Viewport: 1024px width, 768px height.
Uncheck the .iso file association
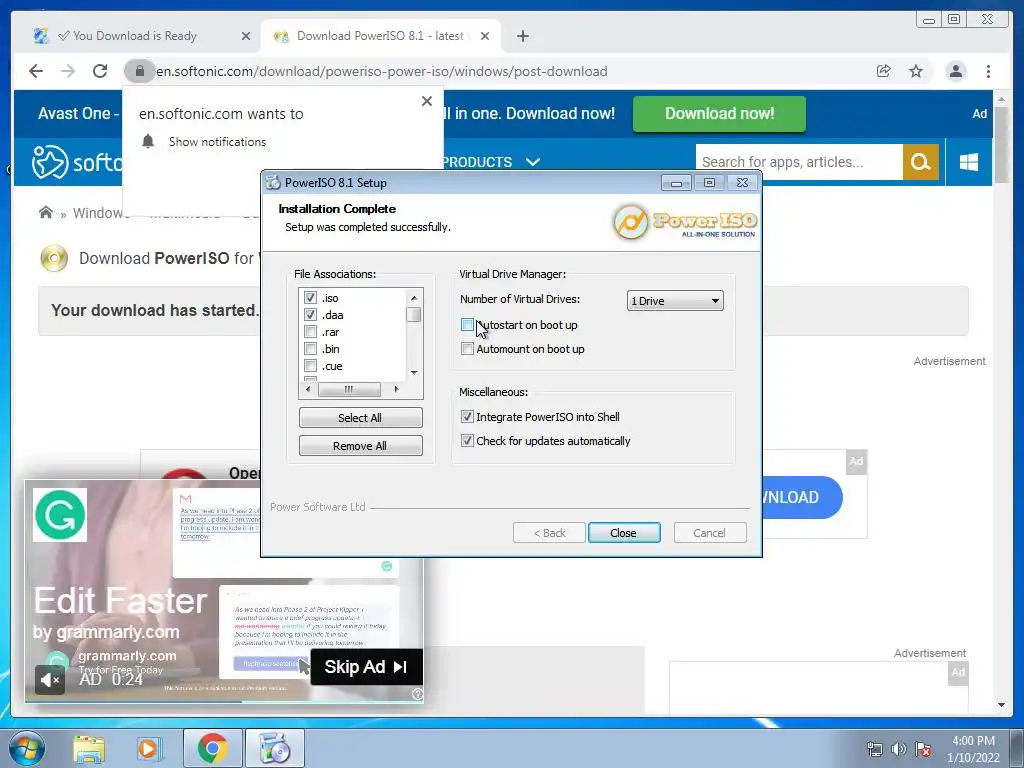click(x=310, y=298)
